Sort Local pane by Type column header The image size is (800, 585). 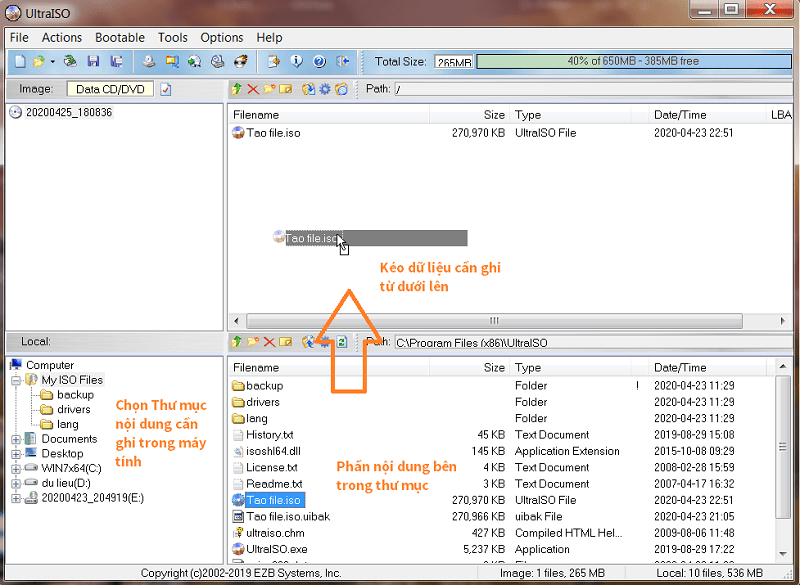[570, 368]
